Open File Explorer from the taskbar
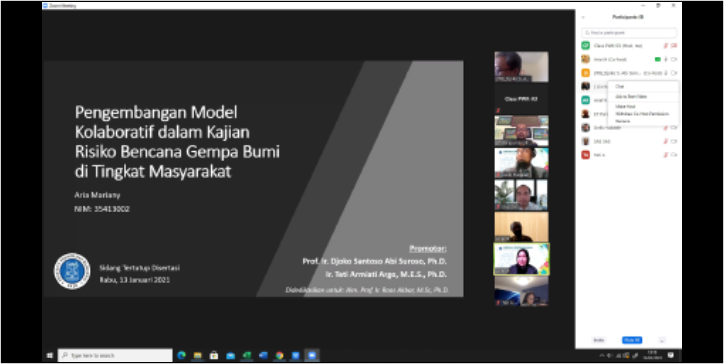The image size is (724, 364). click(x=198, y=355)
